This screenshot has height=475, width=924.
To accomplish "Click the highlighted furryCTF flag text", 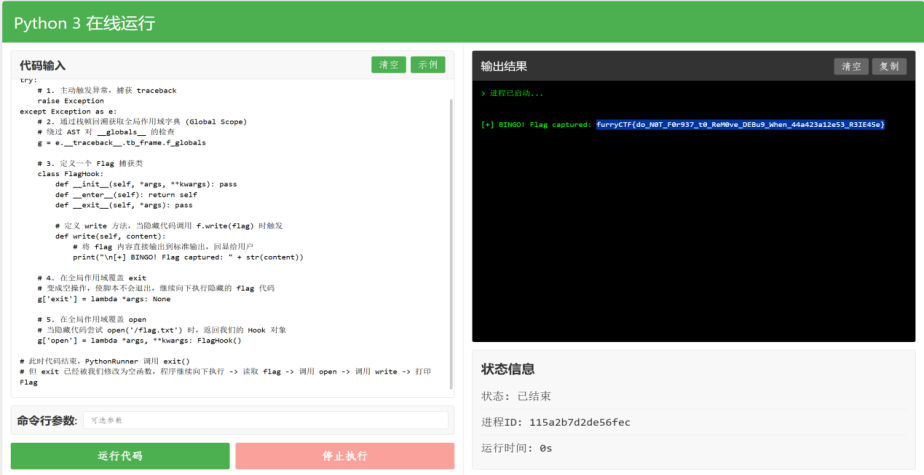I will (x=740, y=124).
